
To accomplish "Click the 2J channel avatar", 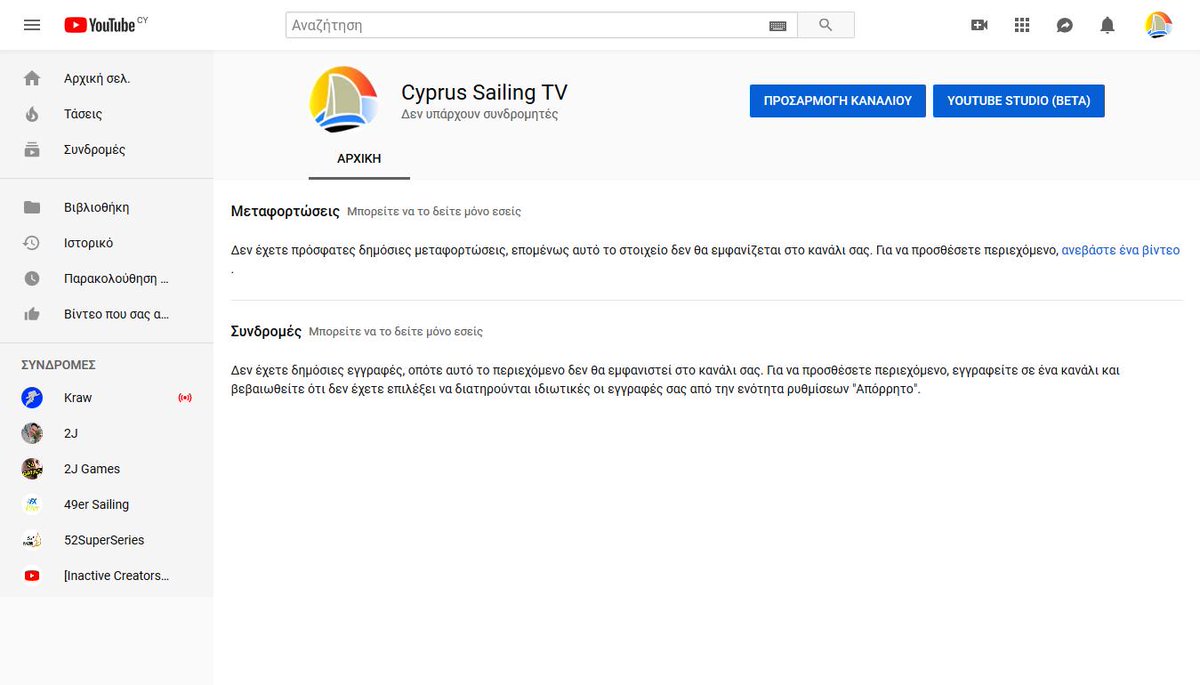I will [x=32, y=433].
